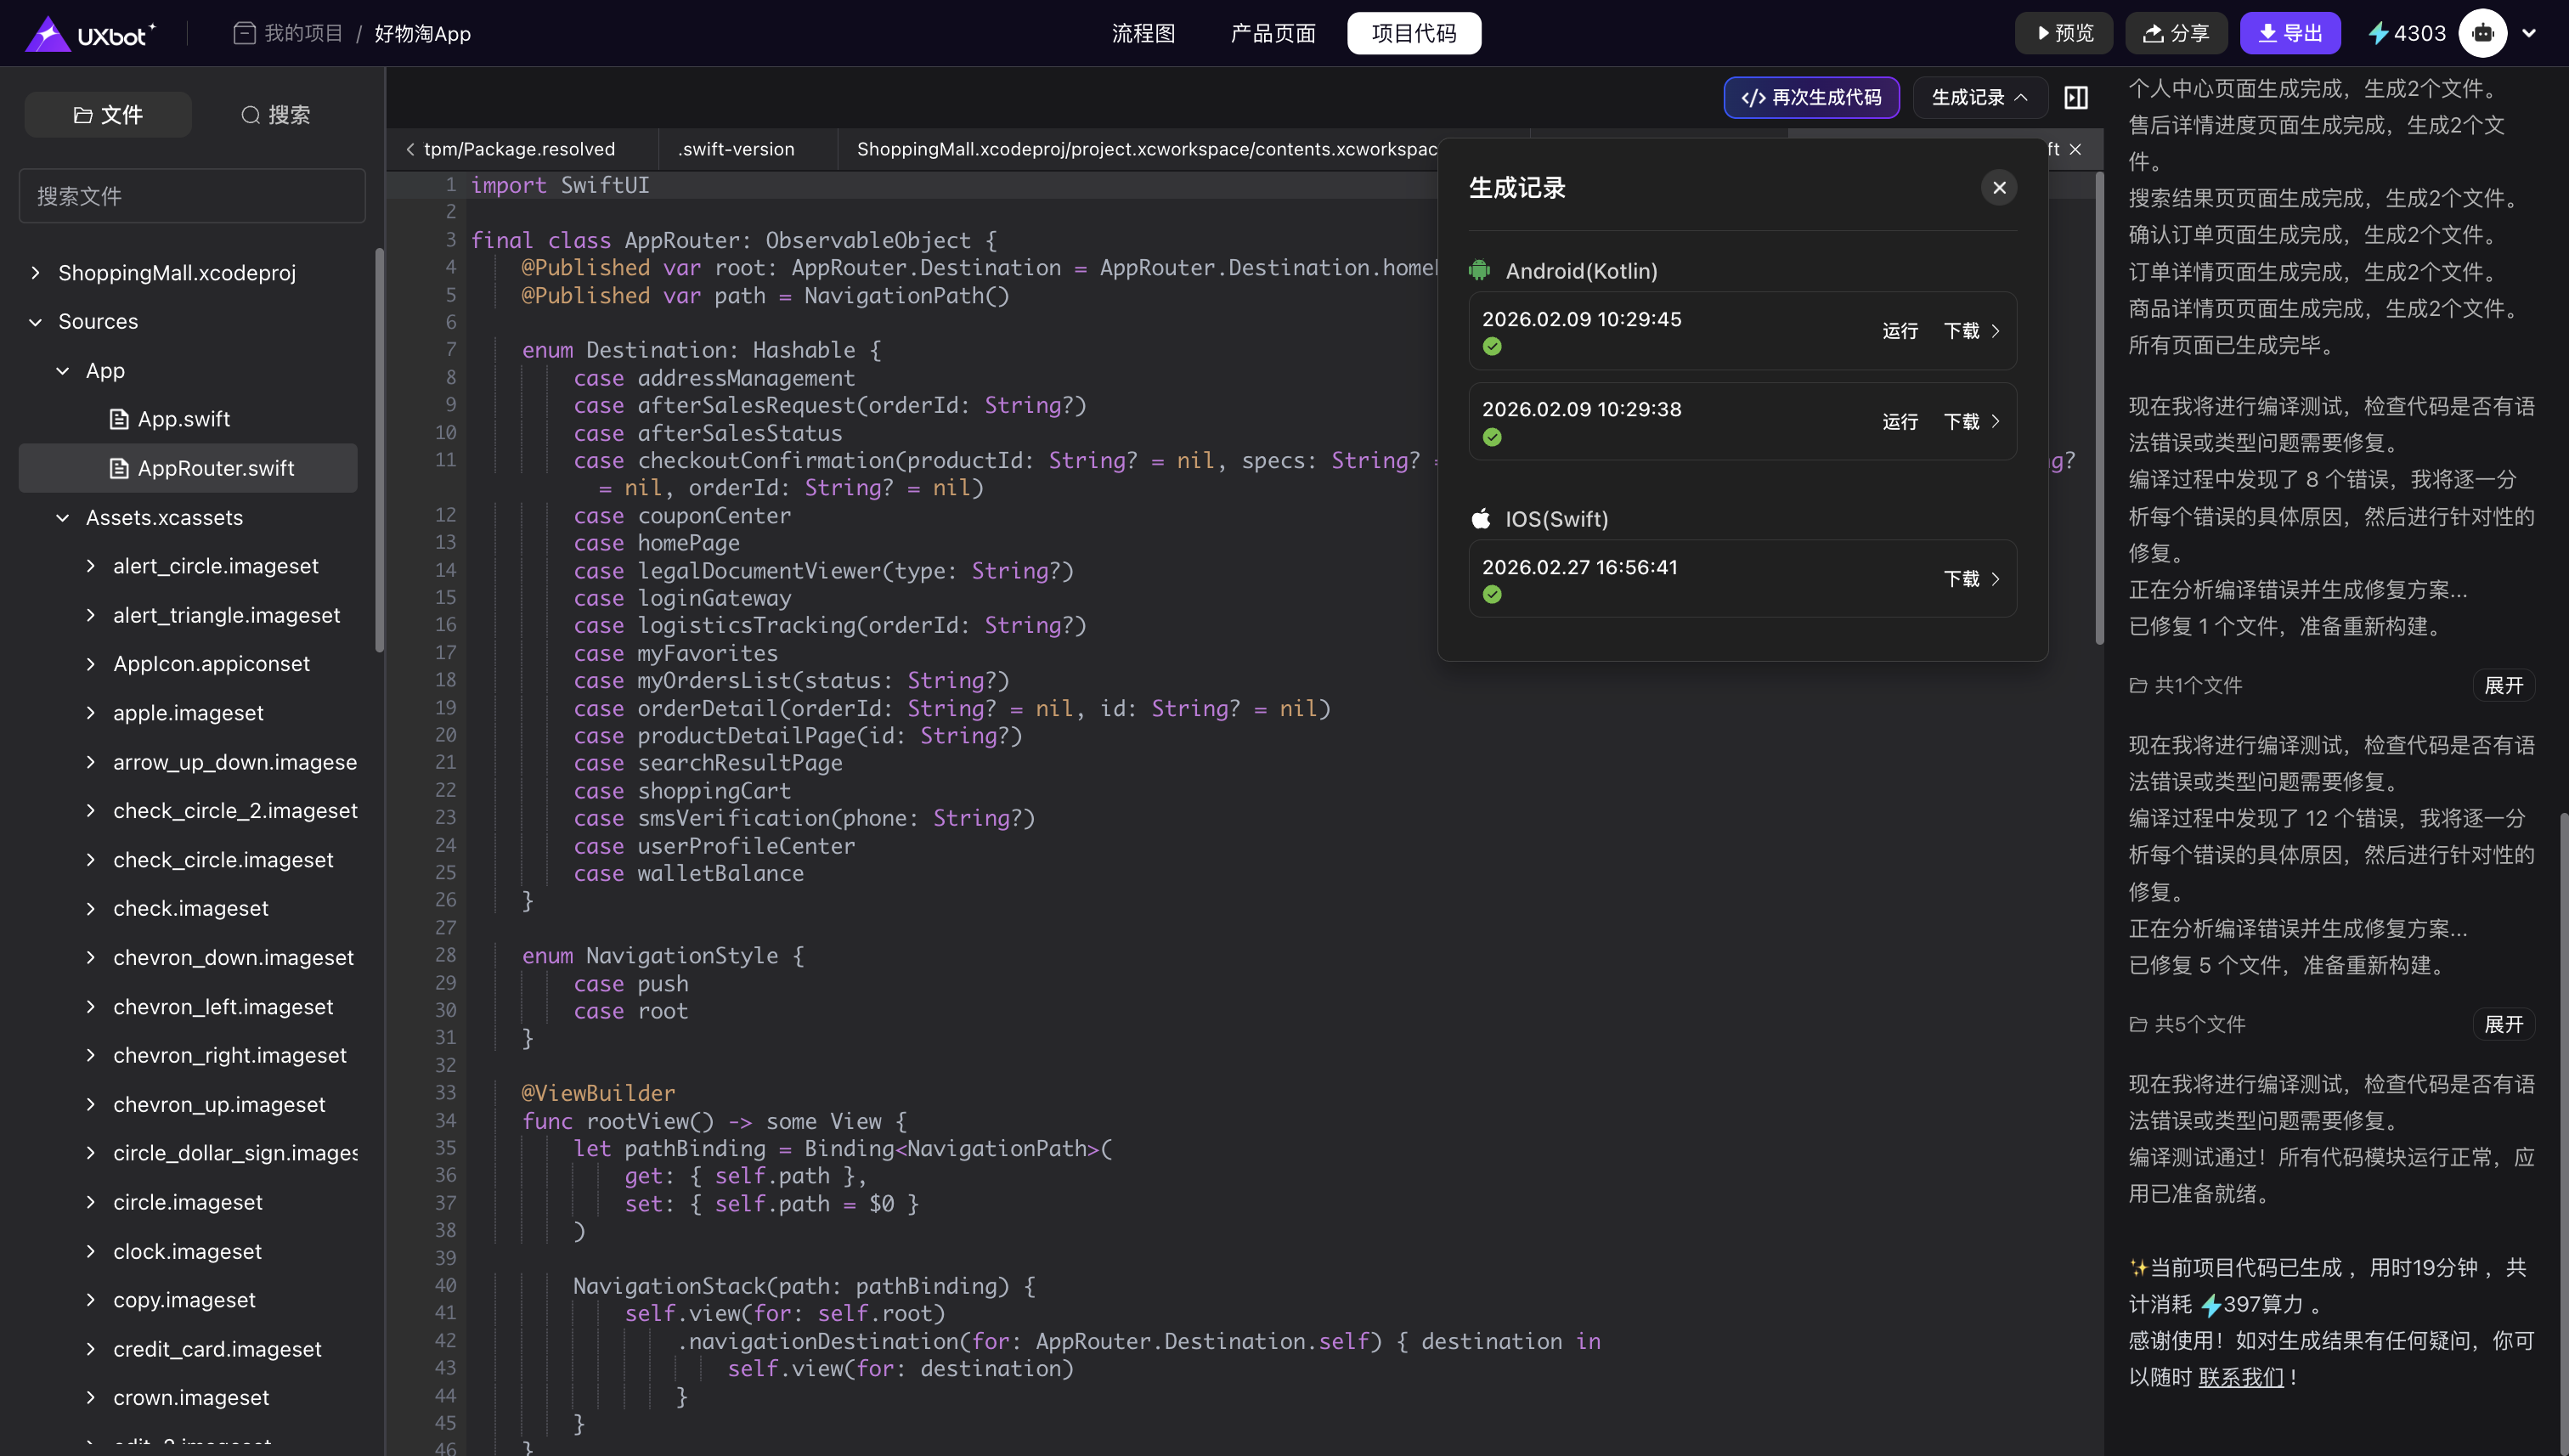The height and width of the screenshot is (1456, 2569).
Task: Open the AppRouter.swift file
Action: click(x=215, y=468)
